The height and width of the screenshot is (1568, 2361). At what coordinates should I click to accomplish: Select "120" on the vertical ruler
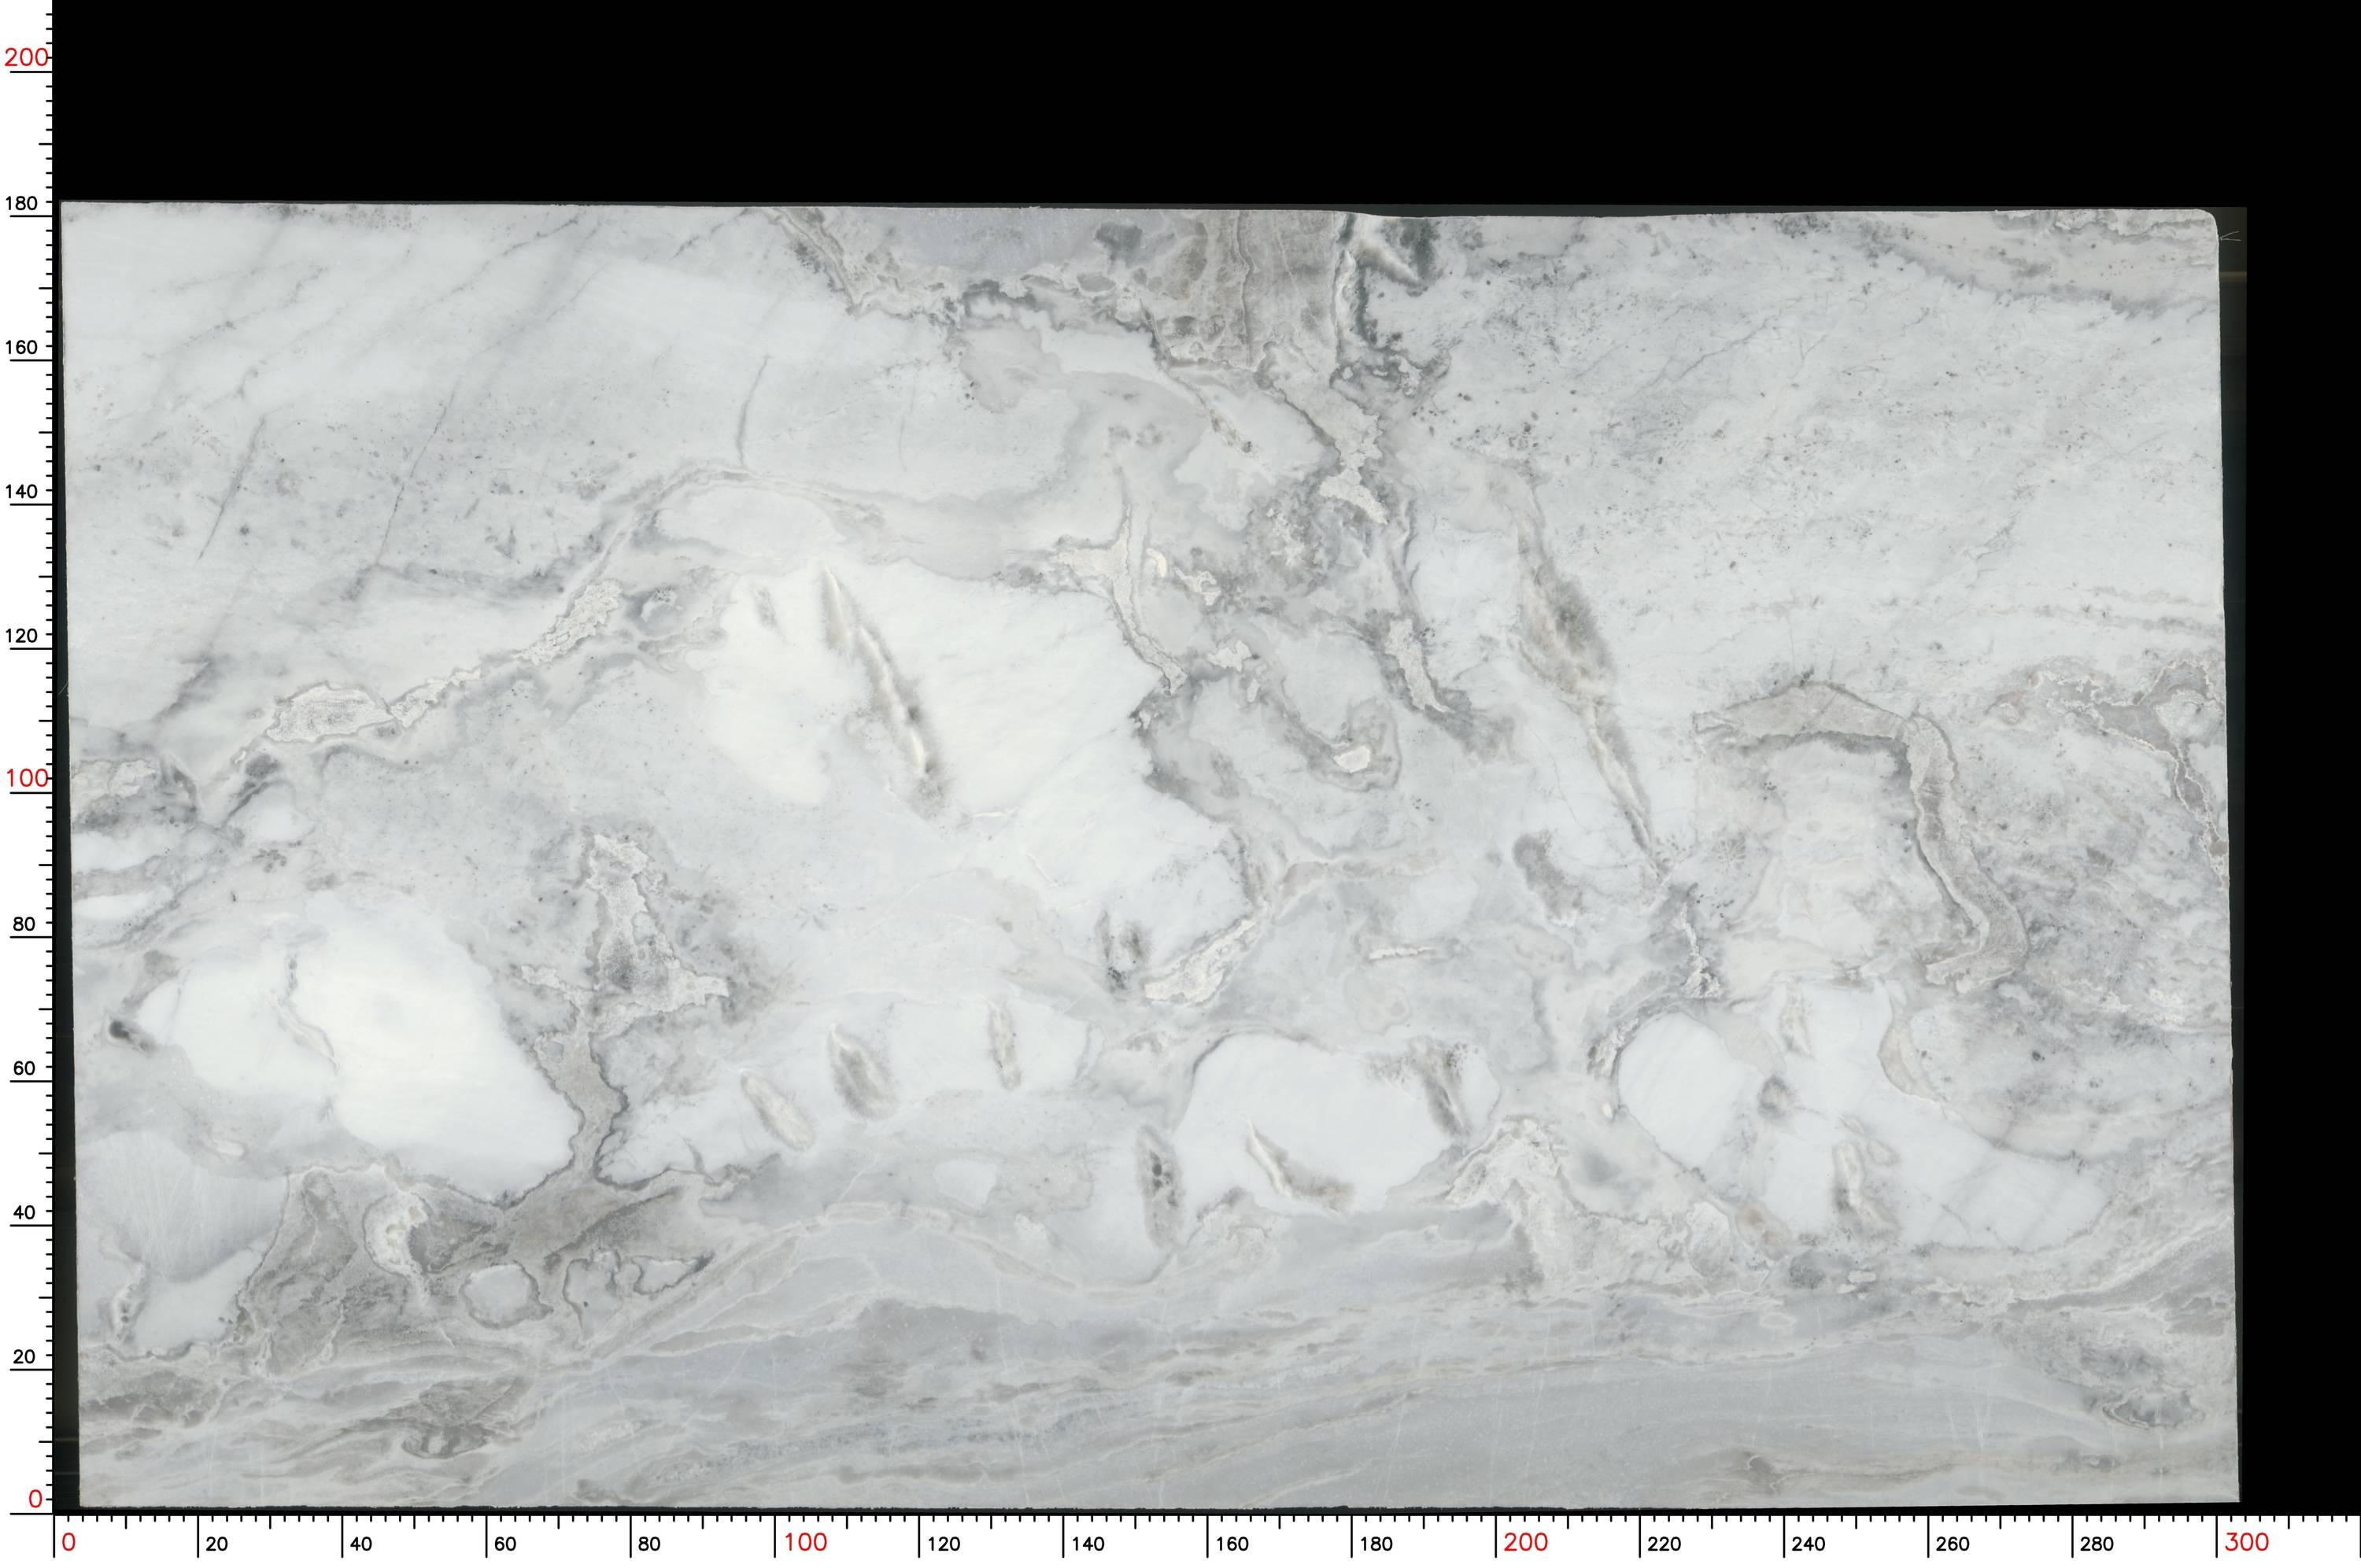(22, 635)
